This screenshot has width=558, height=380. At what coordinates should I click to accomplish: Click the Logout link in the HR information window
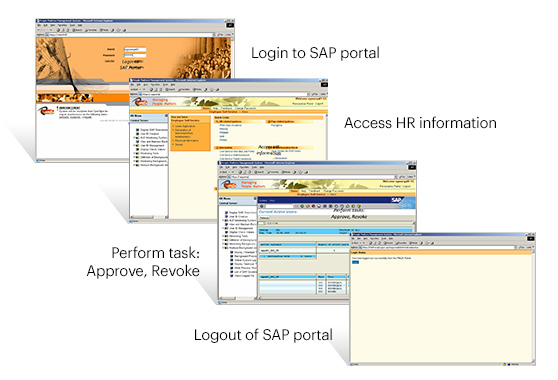pyautogui.click(x=320, y=104)
